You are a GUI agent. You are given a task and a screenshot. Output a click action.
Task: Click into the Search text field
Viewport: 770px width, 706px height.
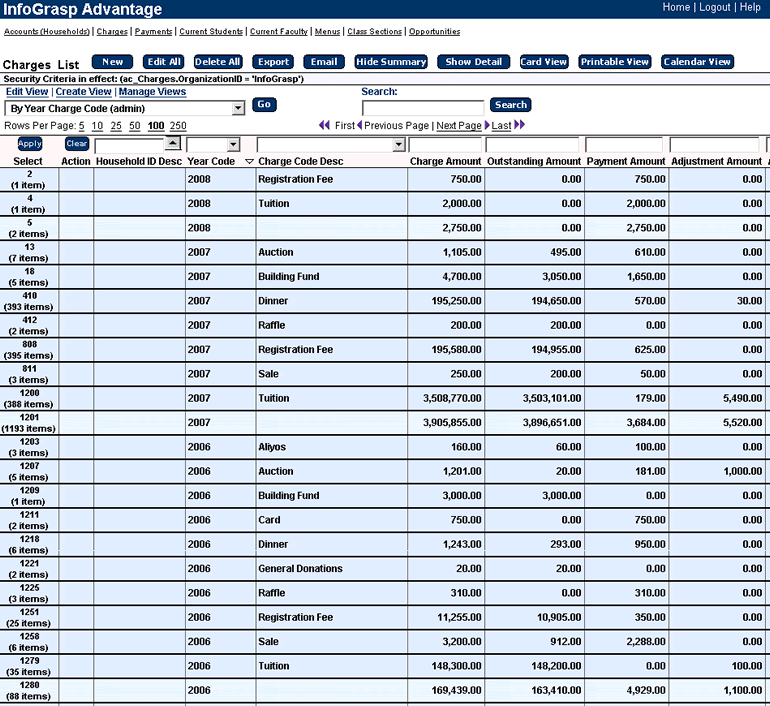pyautogui.click(x=423, y=108)
